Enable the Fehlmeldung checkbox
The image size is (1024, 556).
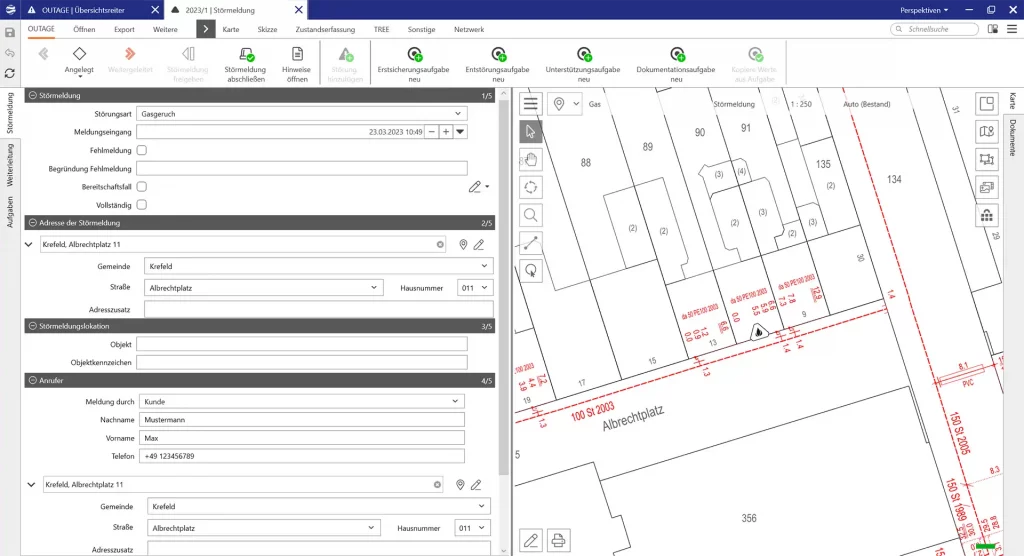click(x=142, y=150)
